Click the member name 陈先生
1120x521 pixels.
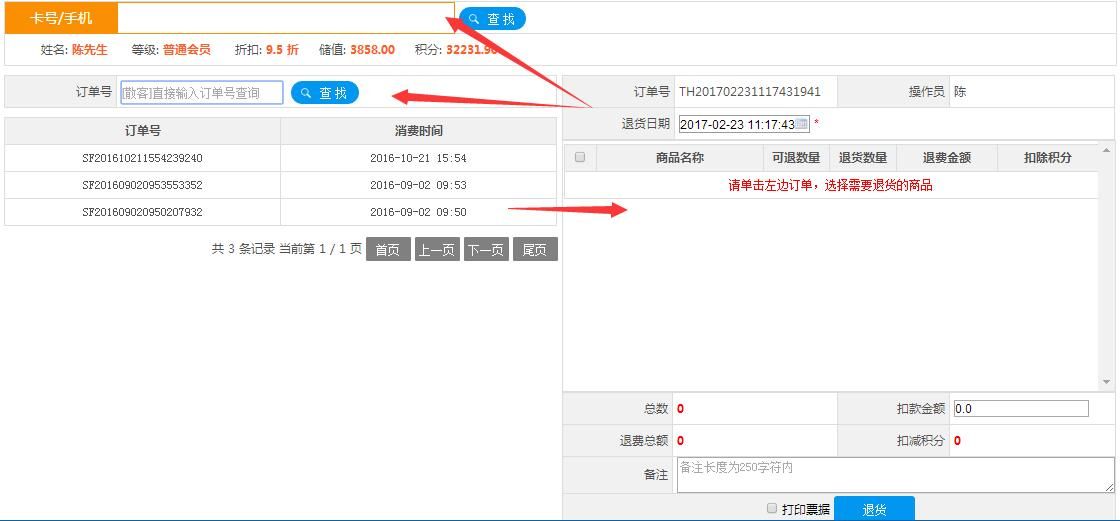coord(89,50)
